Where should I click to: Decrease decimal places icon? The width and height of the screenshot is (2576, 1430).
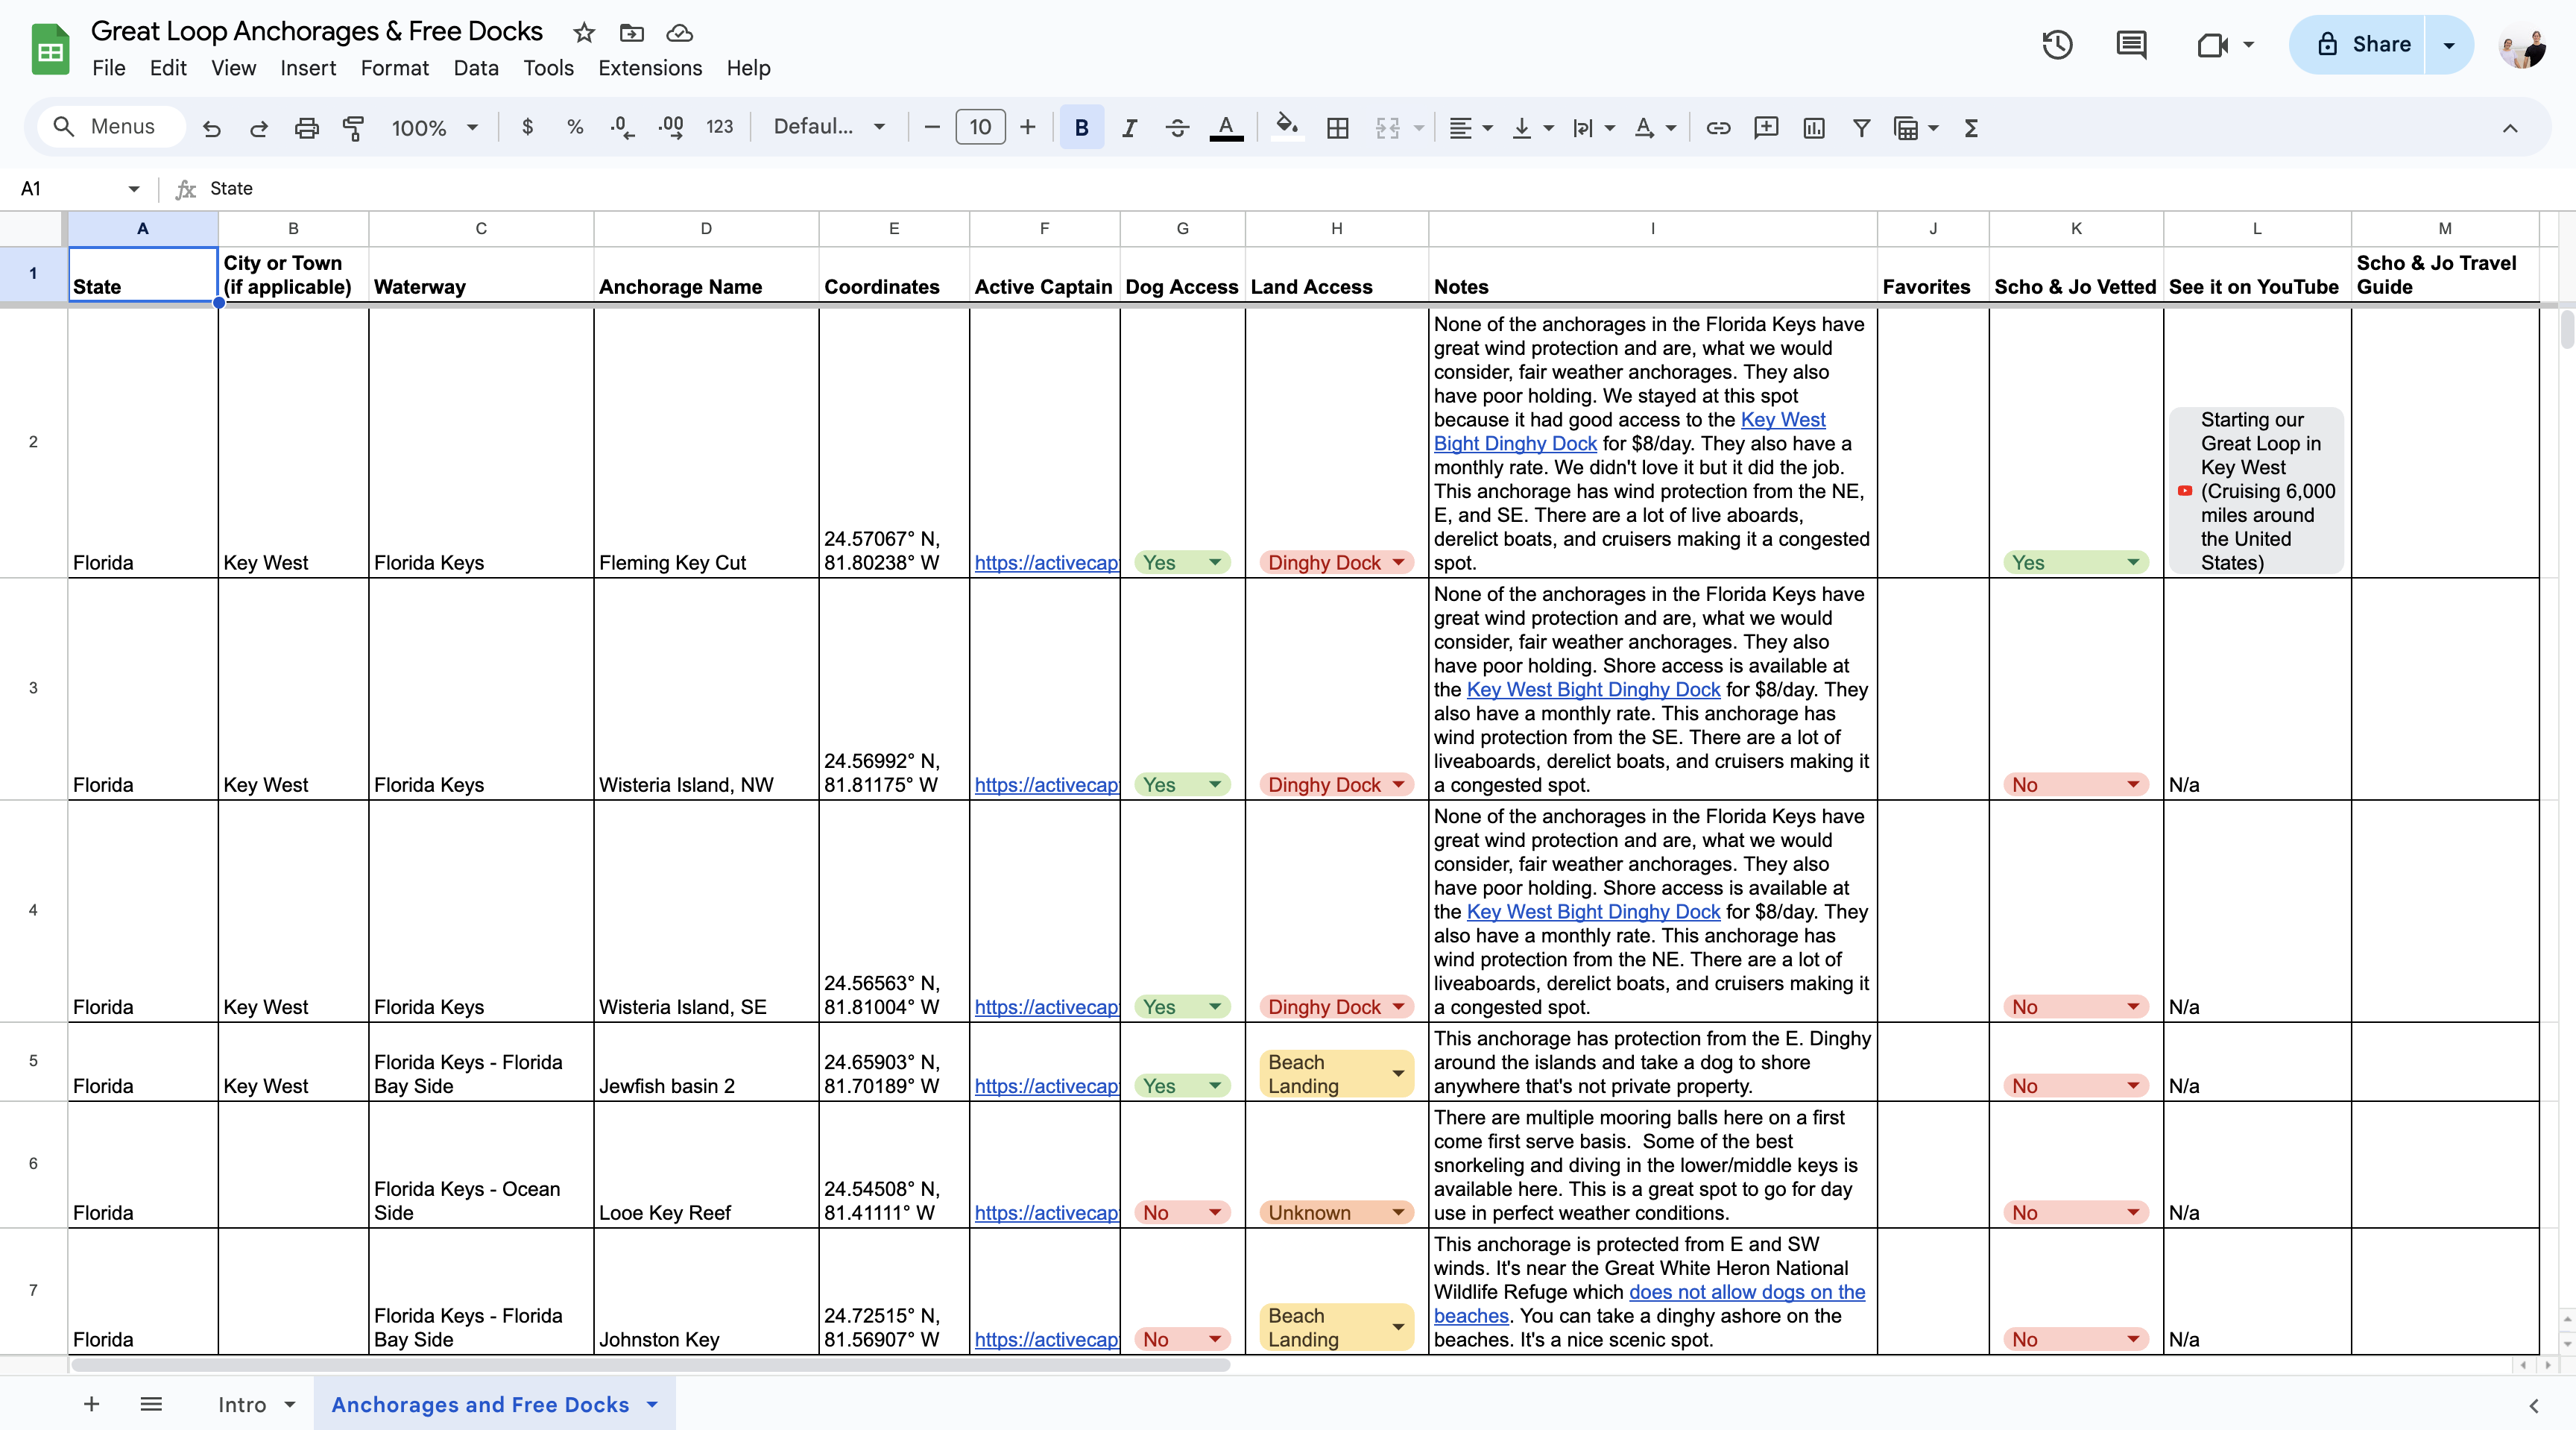coord(622,127)
